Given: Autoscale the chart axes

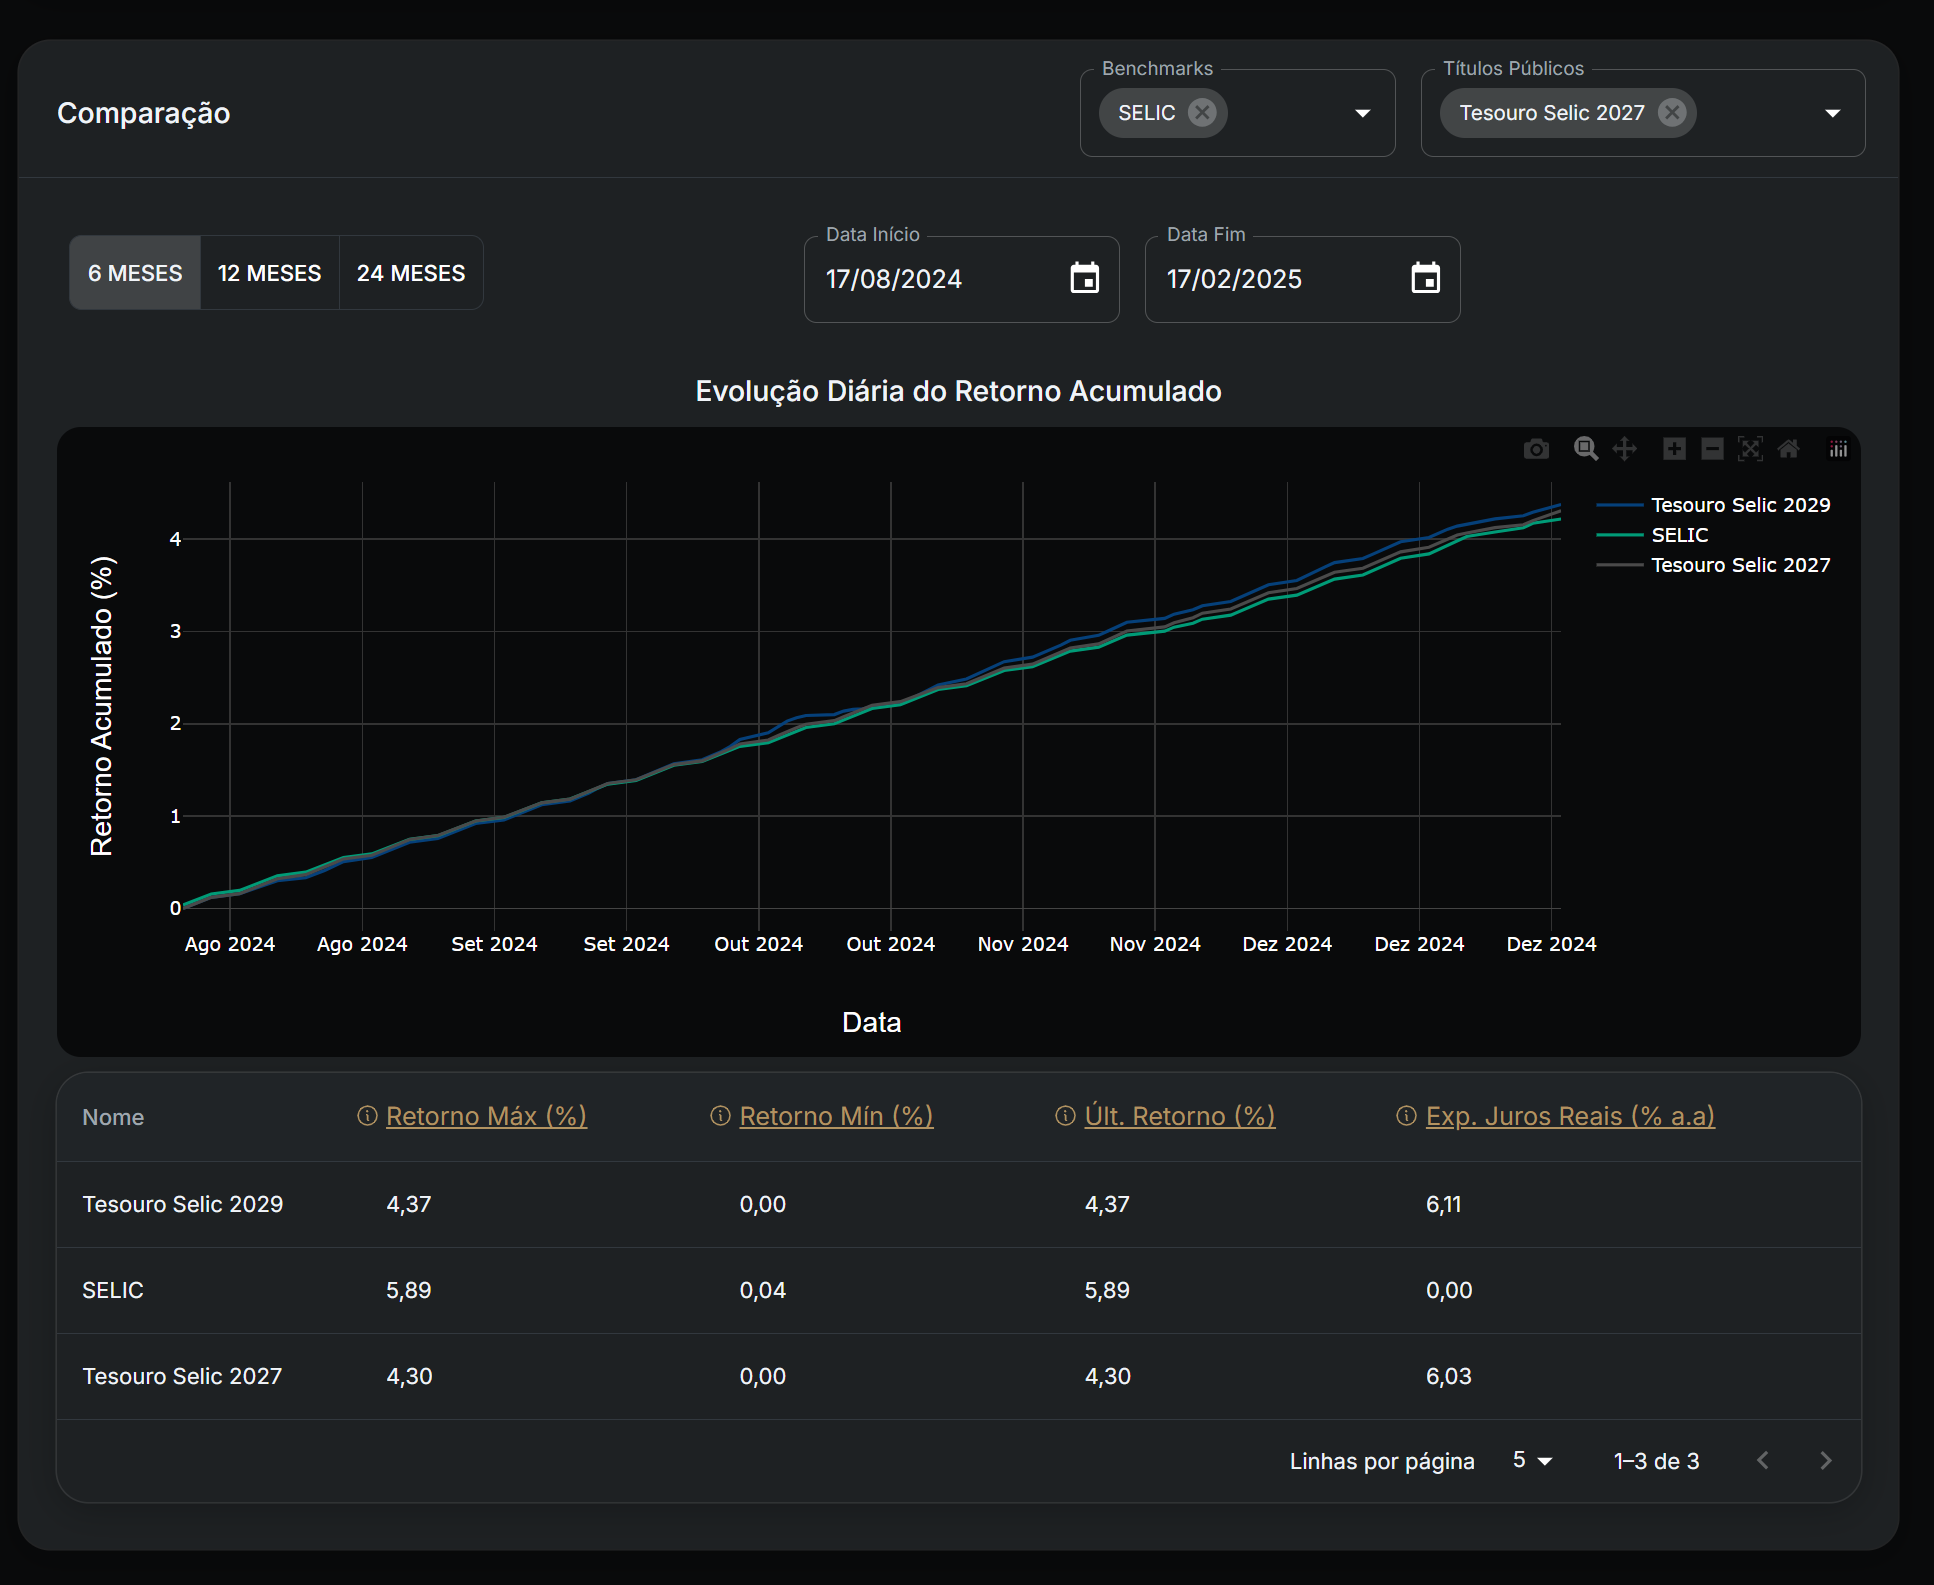Looking at the screenshot, I should click(x=1750, y=449).
